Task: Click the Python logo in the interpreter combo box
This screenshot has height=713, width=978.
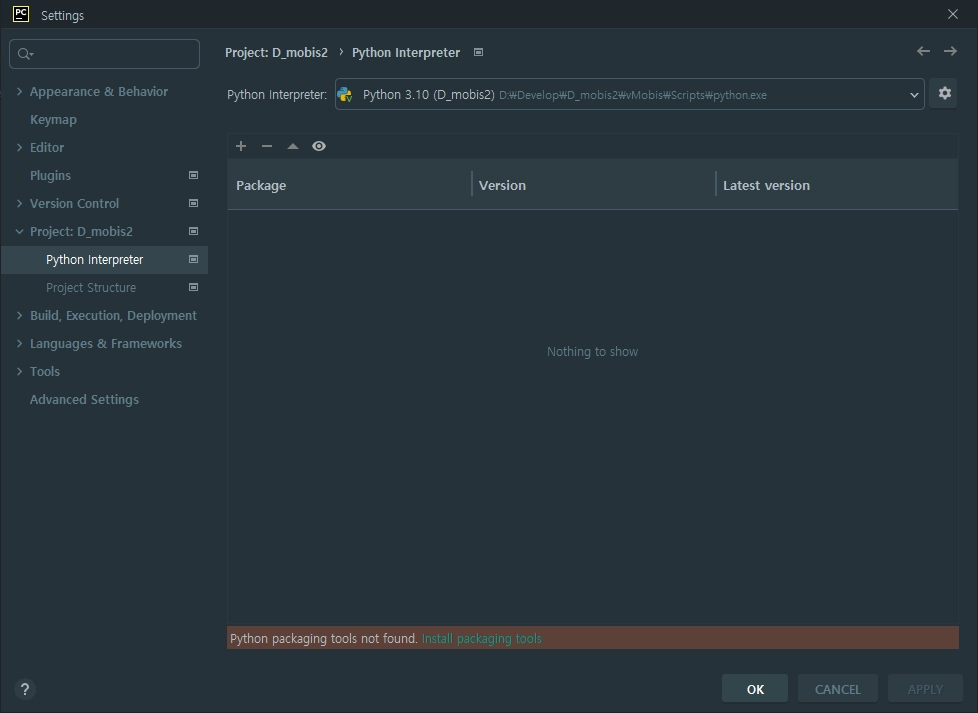Action: [345, 95]
